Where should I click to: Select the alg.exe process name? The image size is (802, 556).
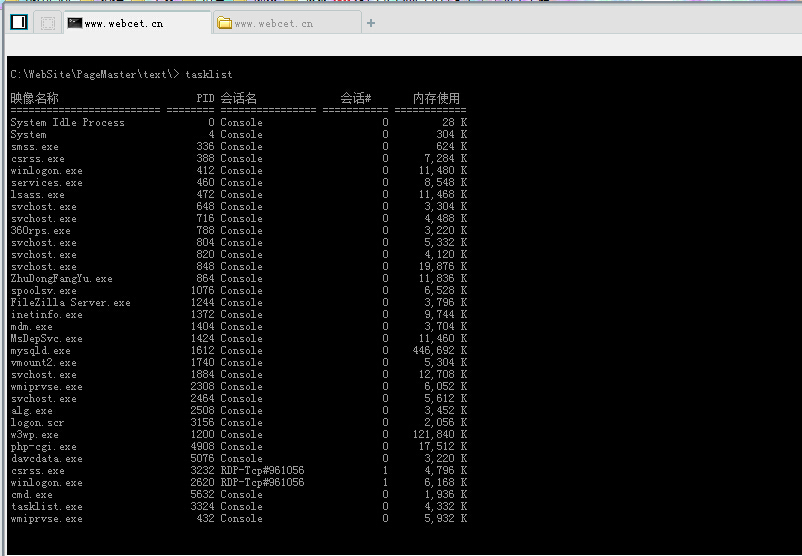(x=32, y=411)
